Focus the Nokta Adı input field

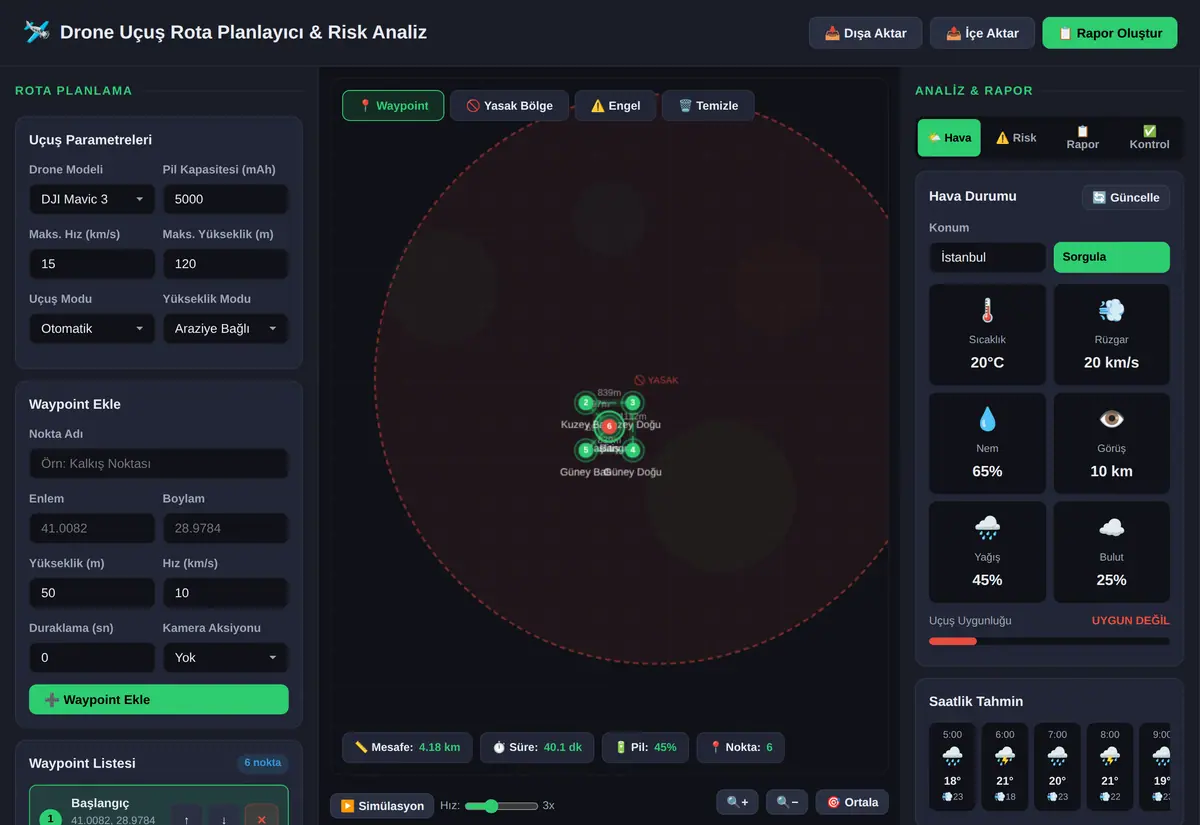click(159, 463)
